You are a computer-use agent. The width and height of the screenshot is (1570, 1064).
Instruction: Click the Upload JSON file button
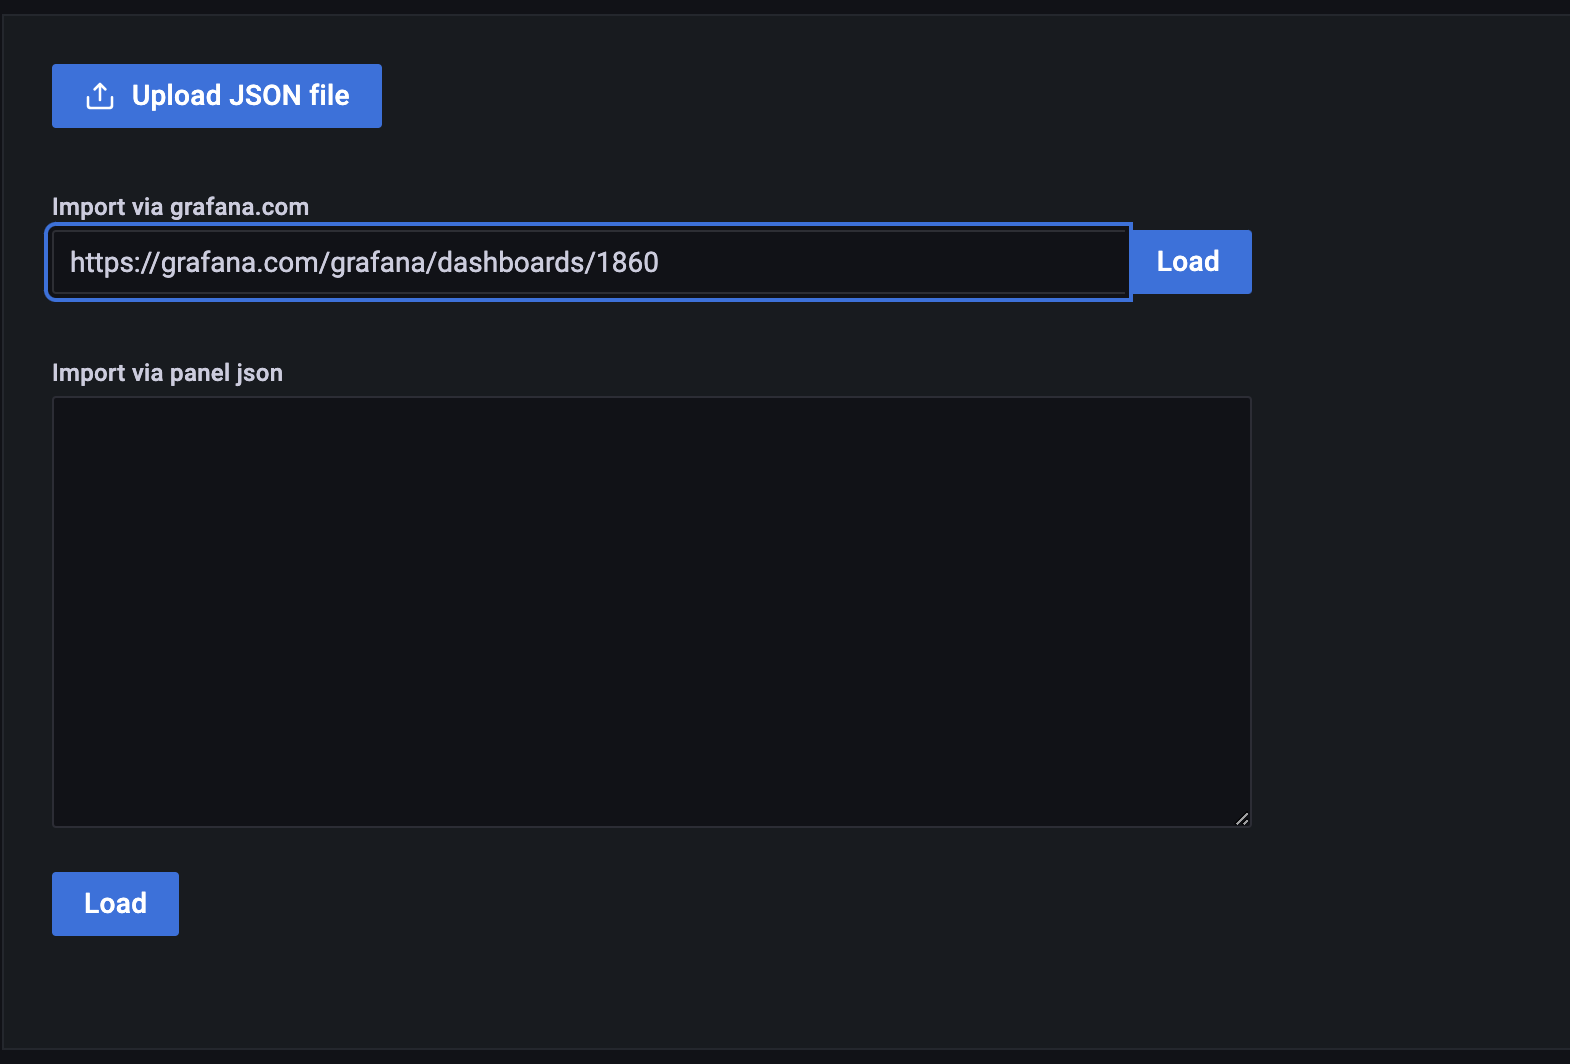[x=216, y=96]
